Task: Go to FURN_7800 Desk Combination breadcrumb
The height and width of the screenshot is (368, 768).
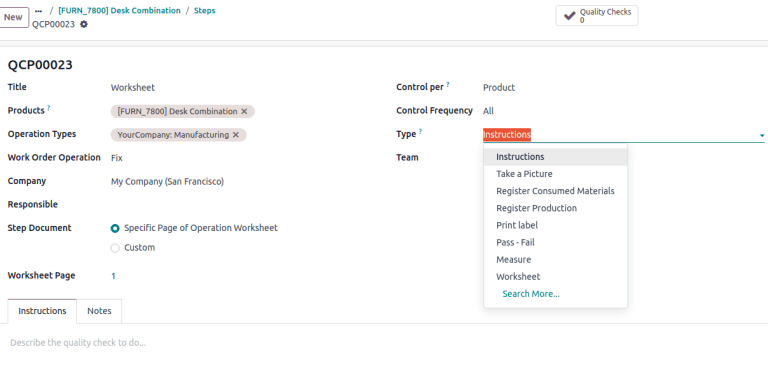Action: [119, 10]
